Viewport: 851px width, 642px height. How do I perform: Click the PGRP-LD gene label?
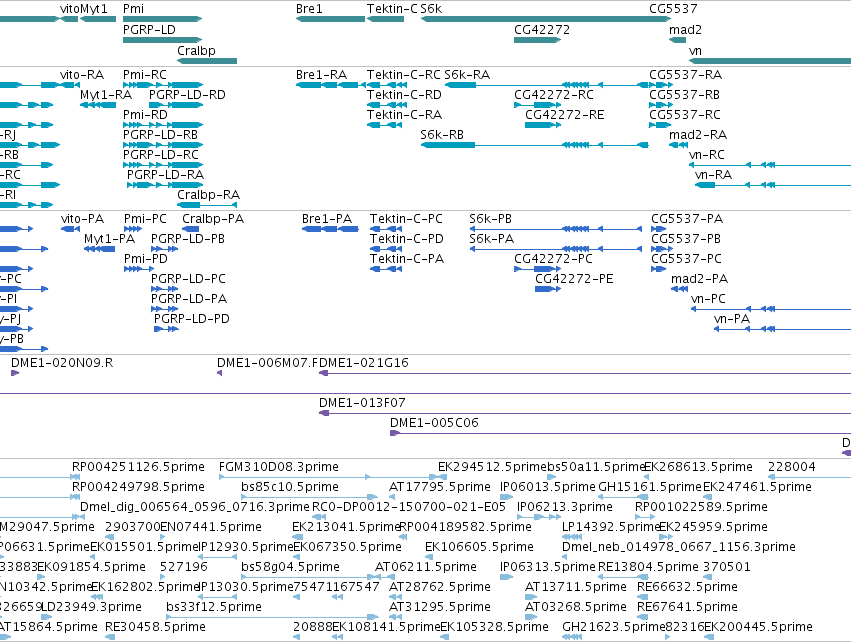pos(149,30)
